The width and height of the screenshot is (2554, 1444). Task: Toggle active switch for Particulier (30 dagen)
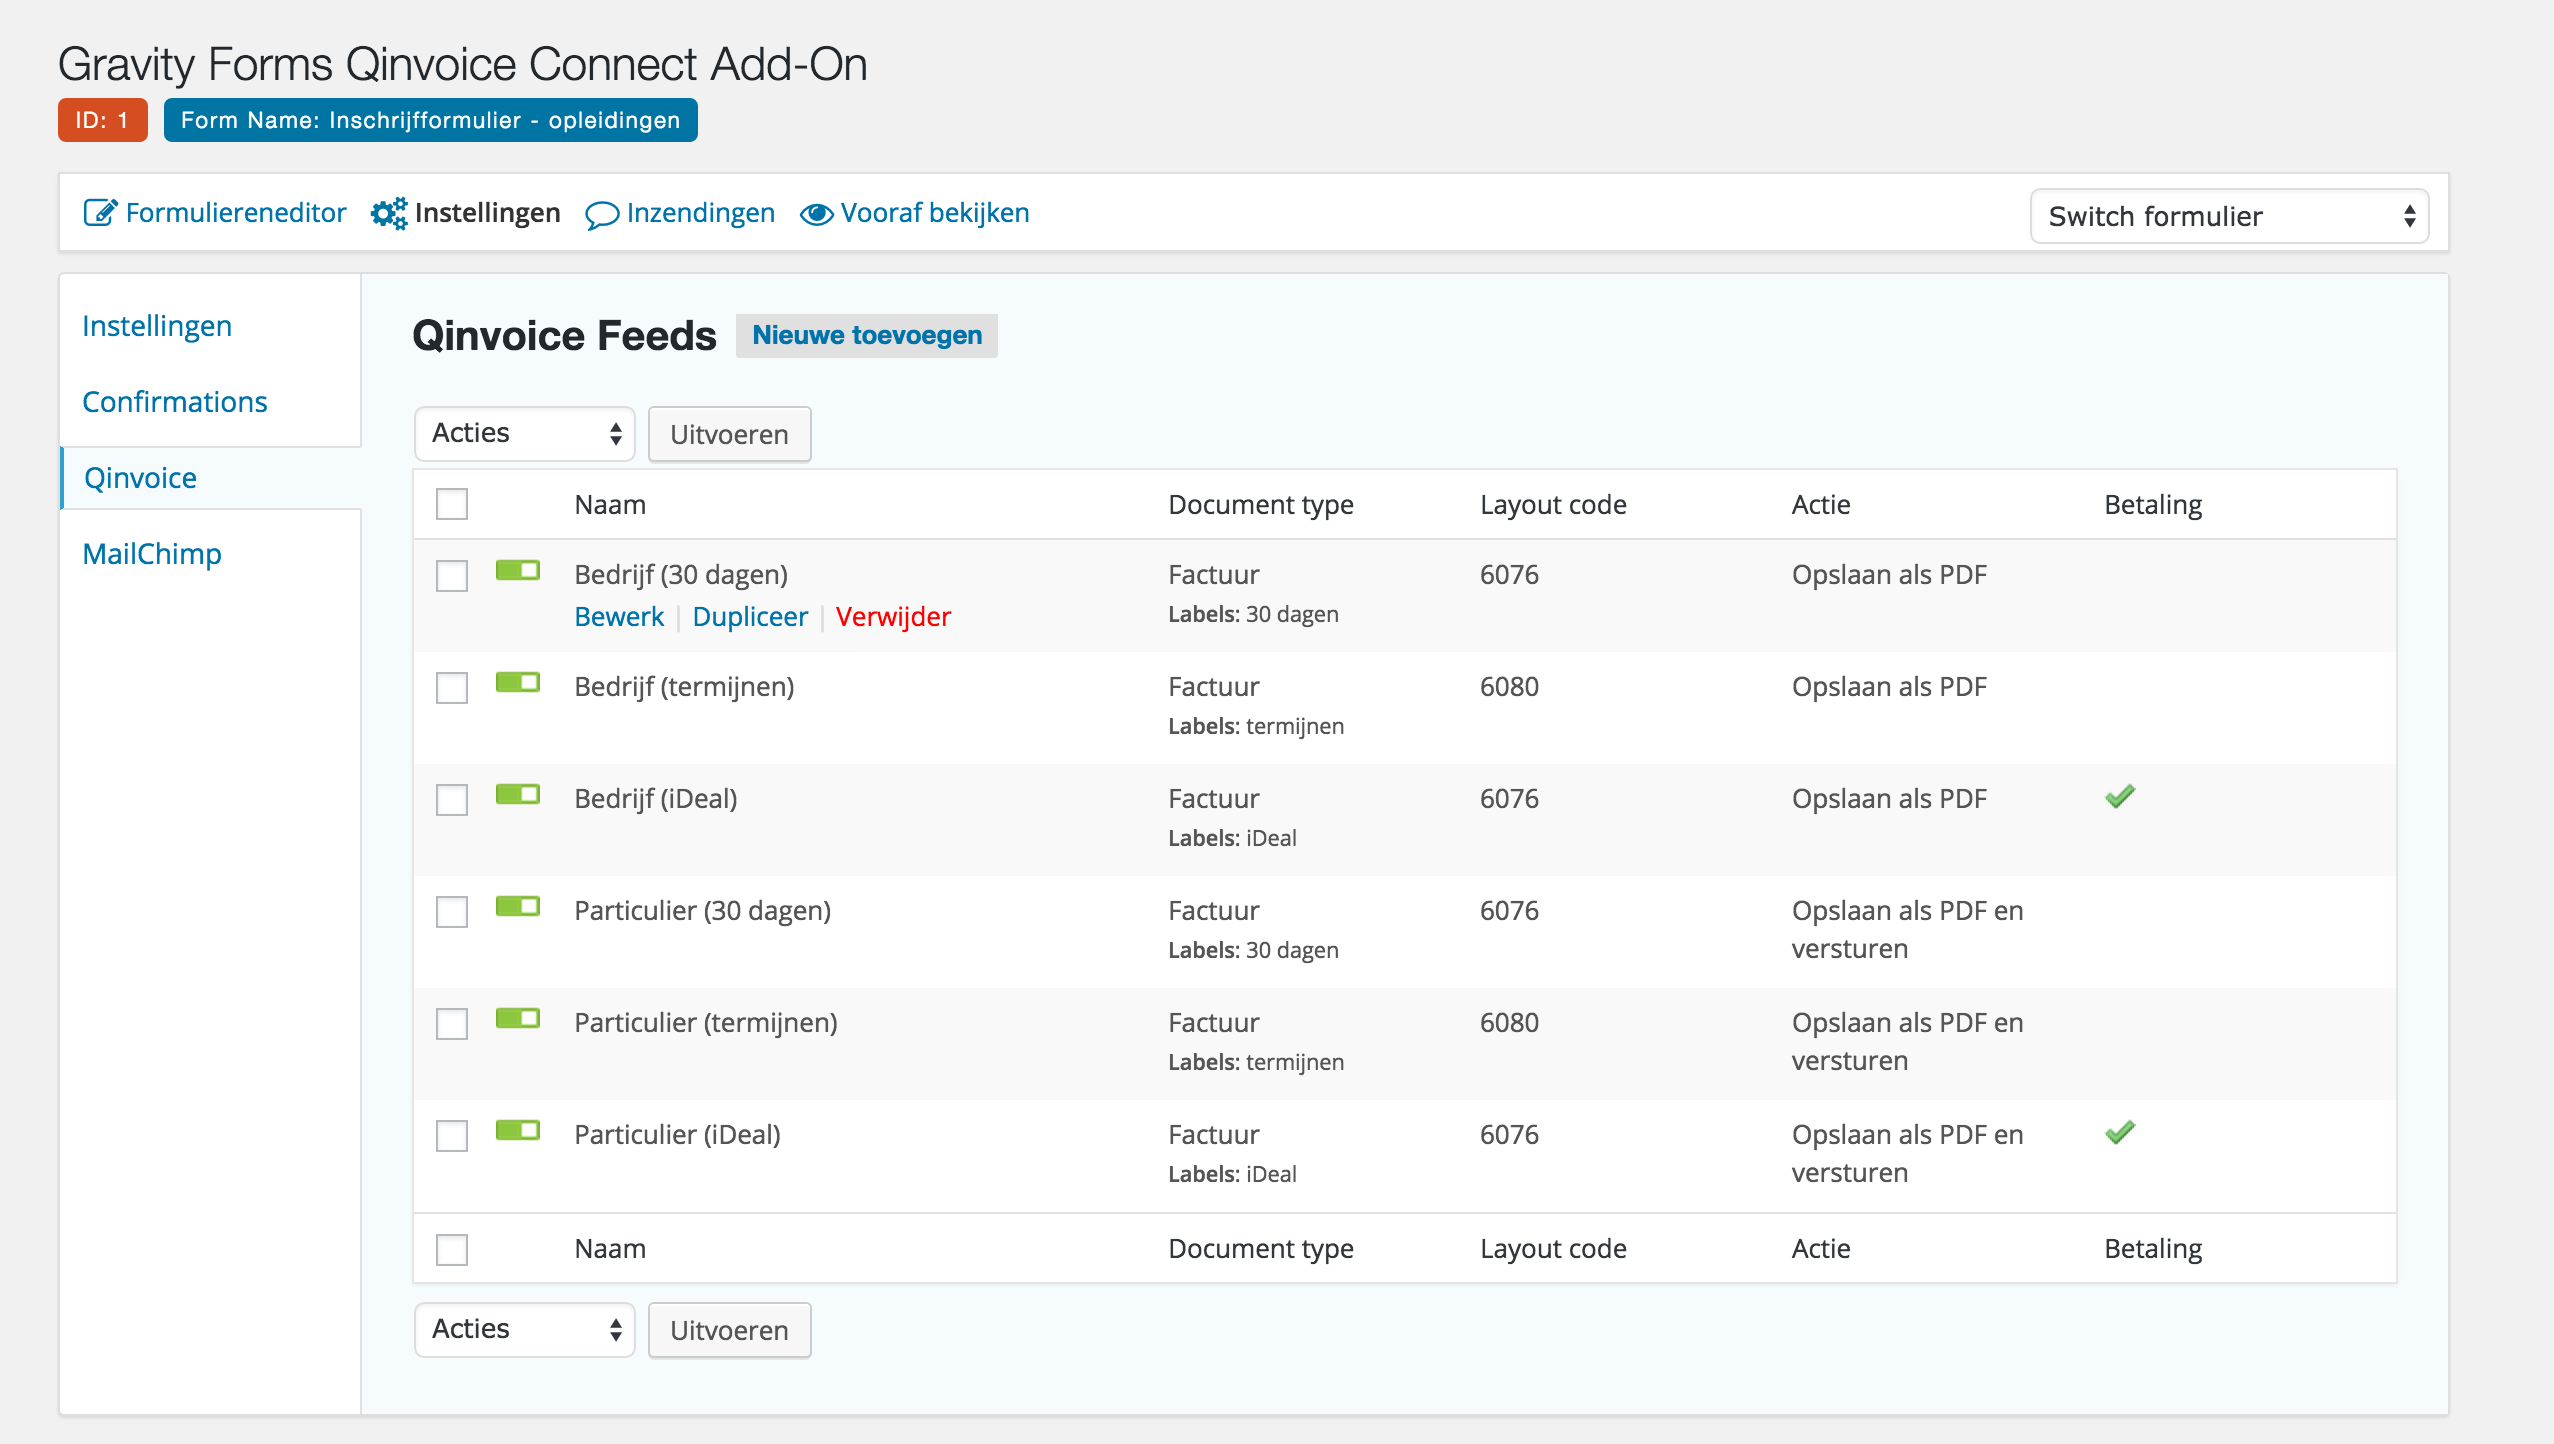point(518,906)
